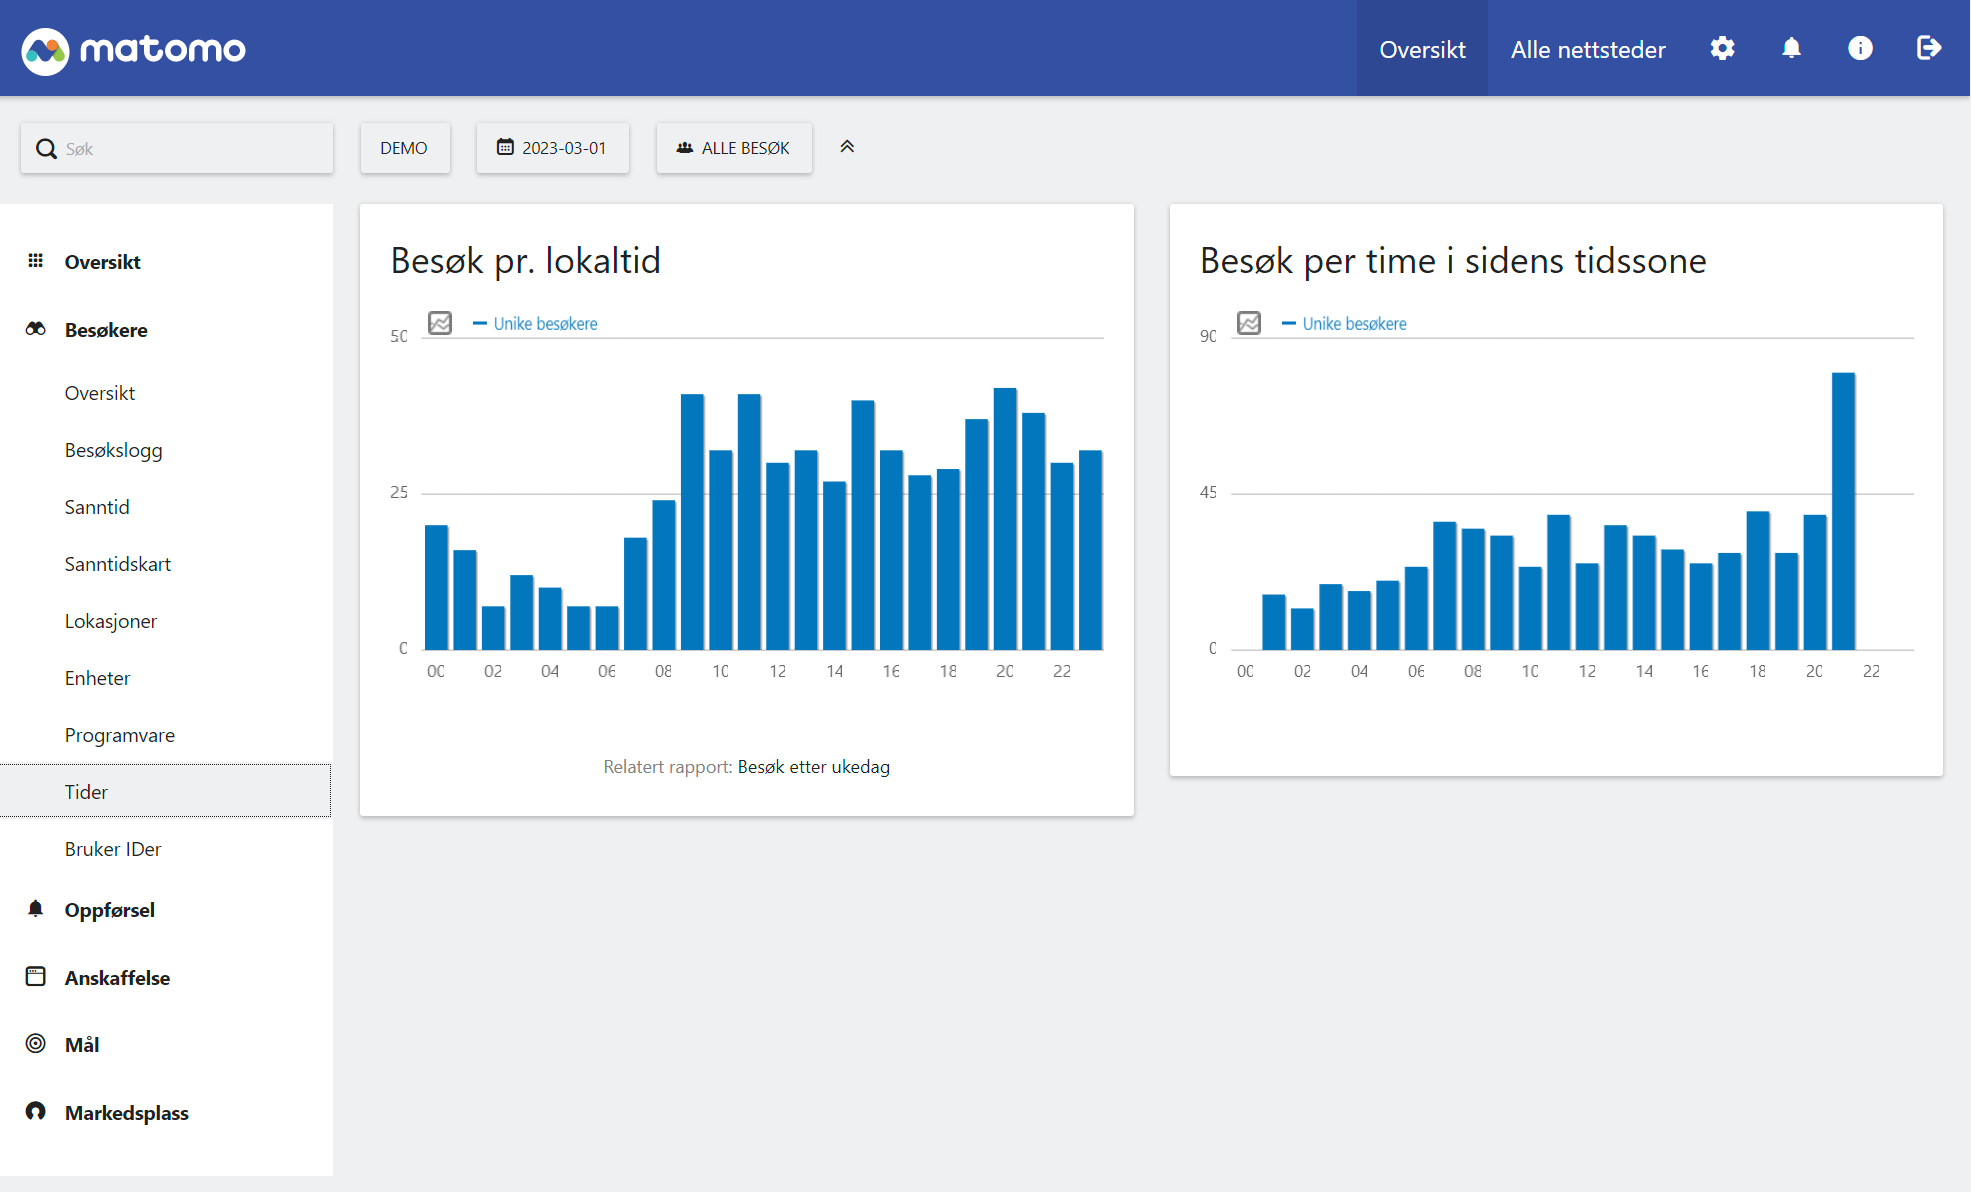Open Sanntidskart from the Besøkere submenu
Viewport: 1971px width, 1192px height.
point(117,564)
